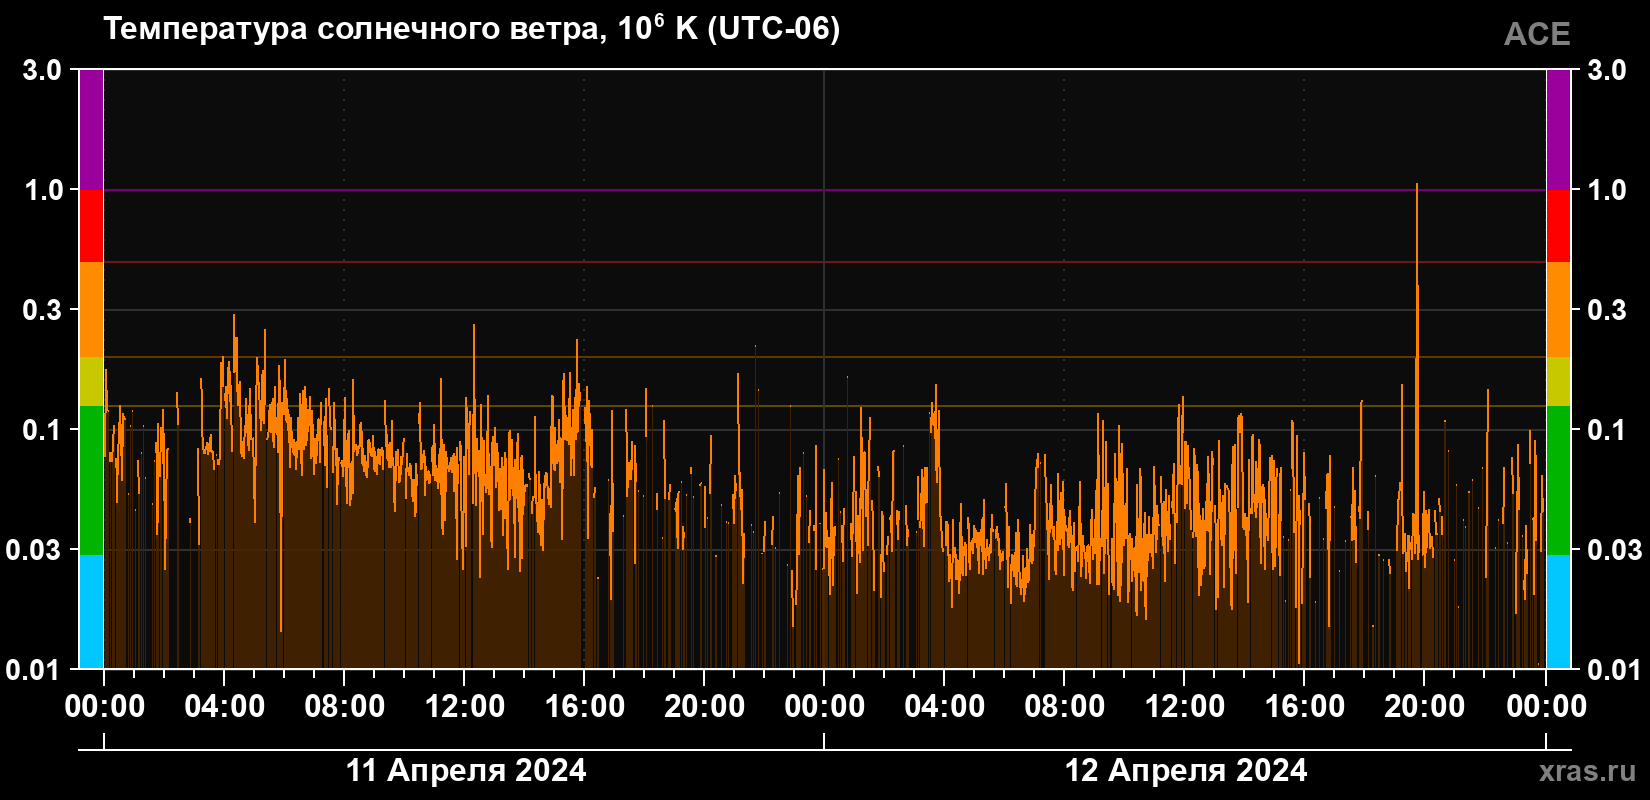Click the red segment of the left color scale

point(91,226)
